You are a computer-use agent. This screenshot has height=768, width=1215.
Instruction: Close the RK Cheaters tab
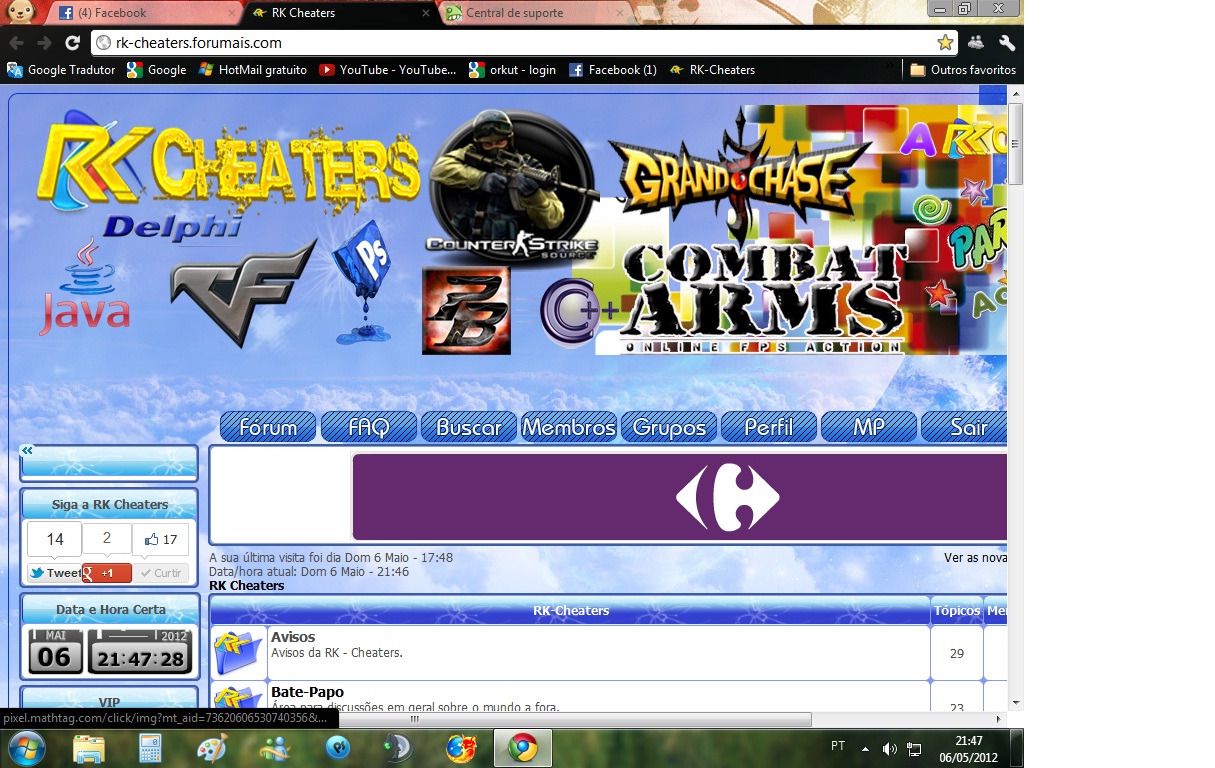coord(424,13)
